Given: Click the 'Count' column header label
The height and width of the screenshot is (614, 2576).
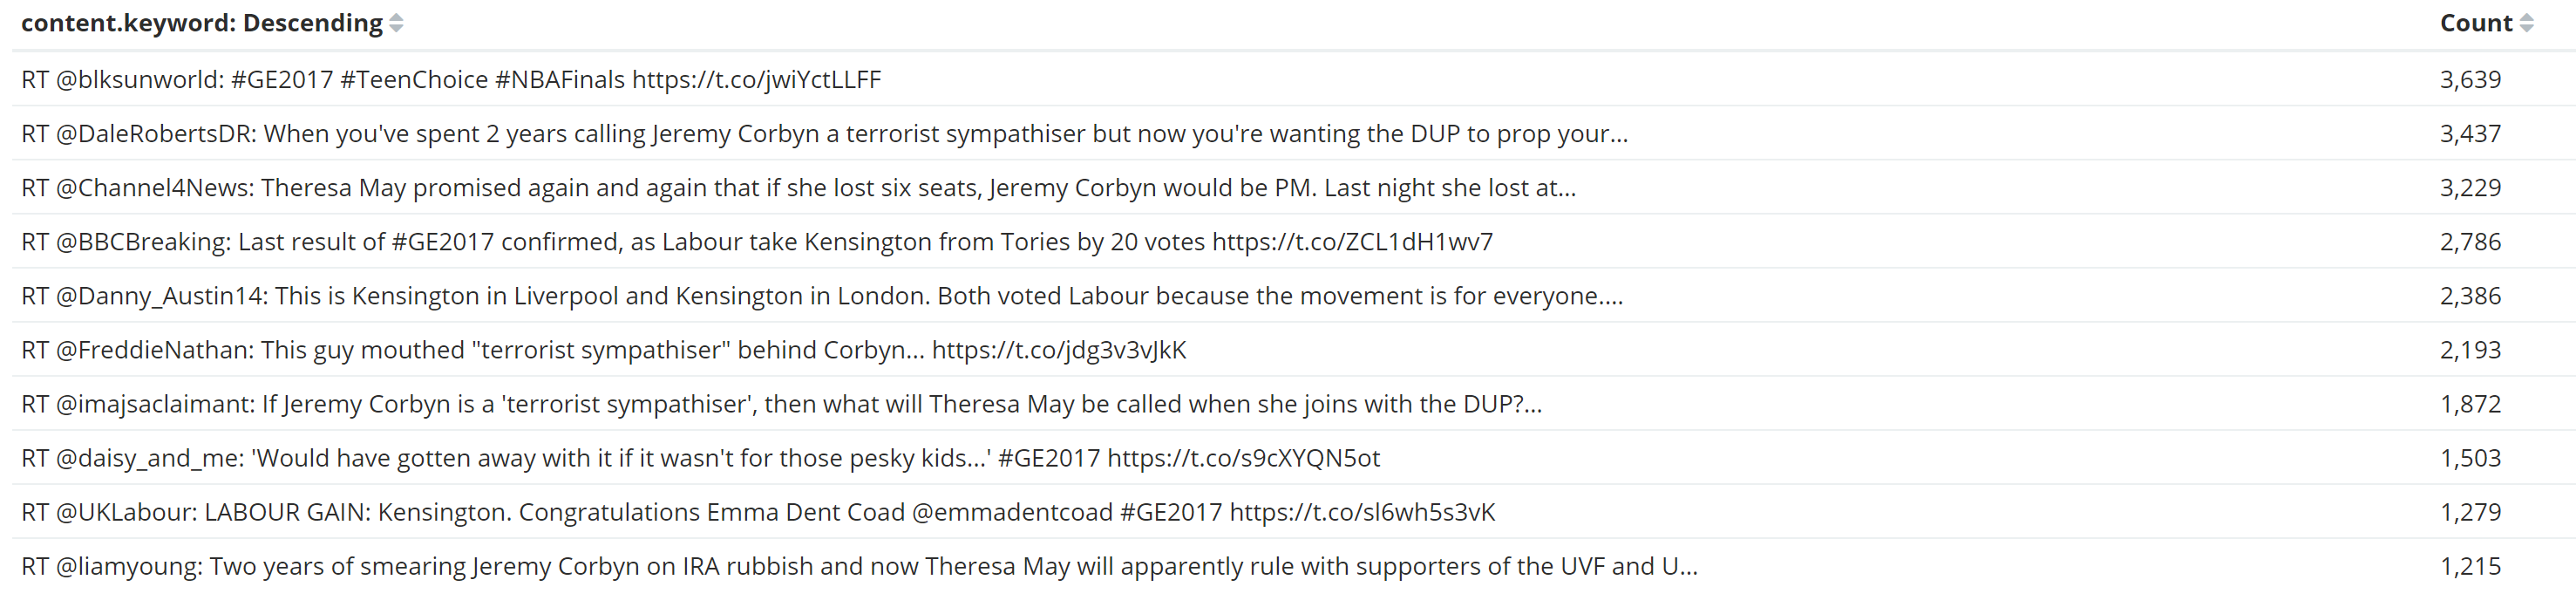Looking at the screenshot, I should click(2475, 23).
